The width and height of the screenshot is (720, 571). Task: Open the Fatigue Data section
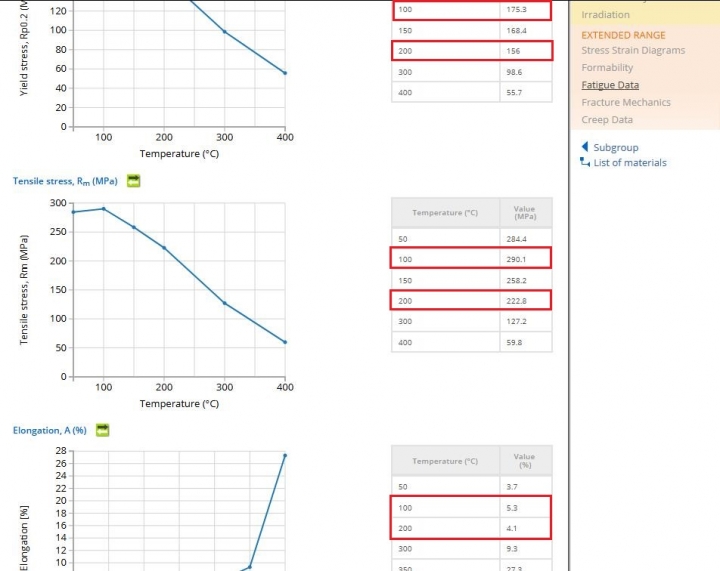pos(610,85)
